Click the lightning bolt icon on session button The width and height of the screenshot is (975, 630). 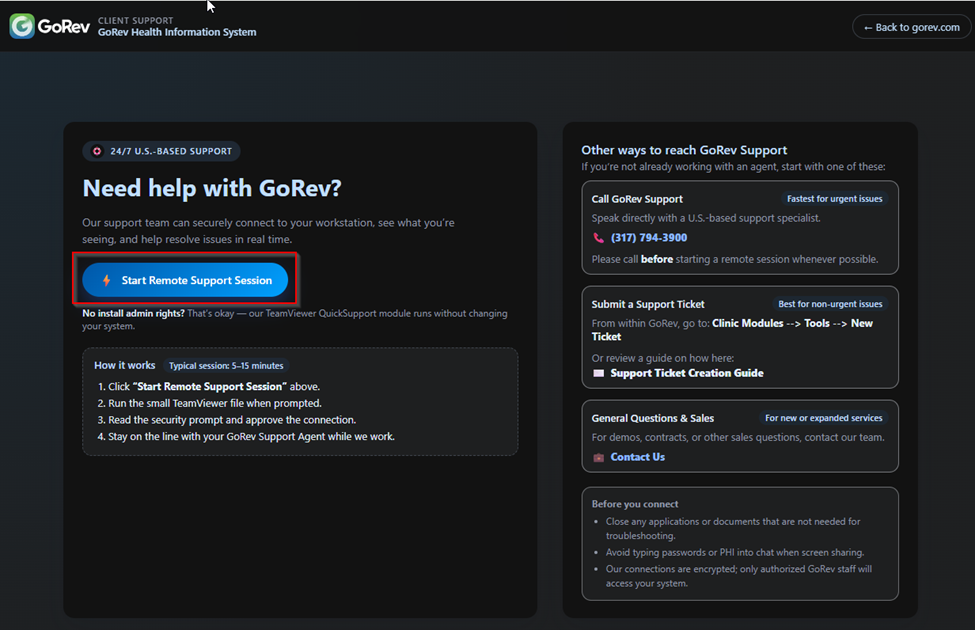tap(107, 281)
